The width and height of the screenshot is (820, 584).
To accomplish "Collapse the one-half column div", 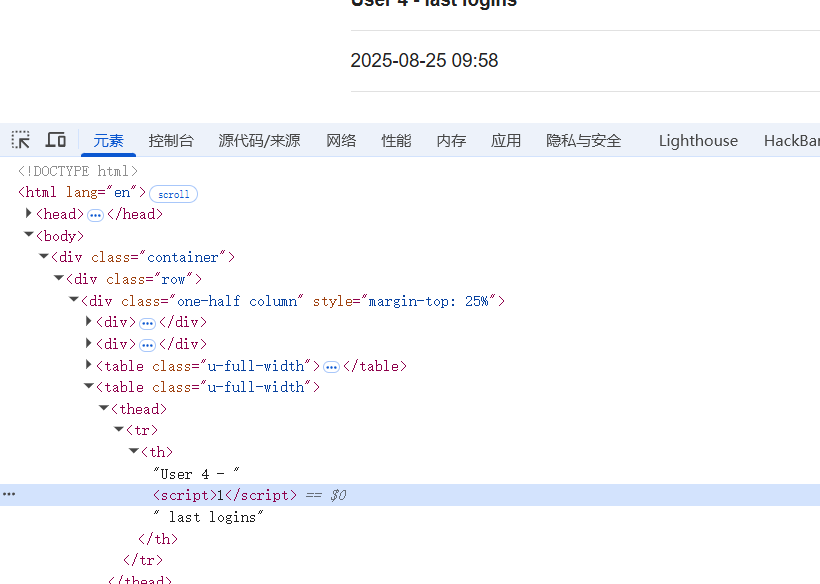I will point(74,300).
